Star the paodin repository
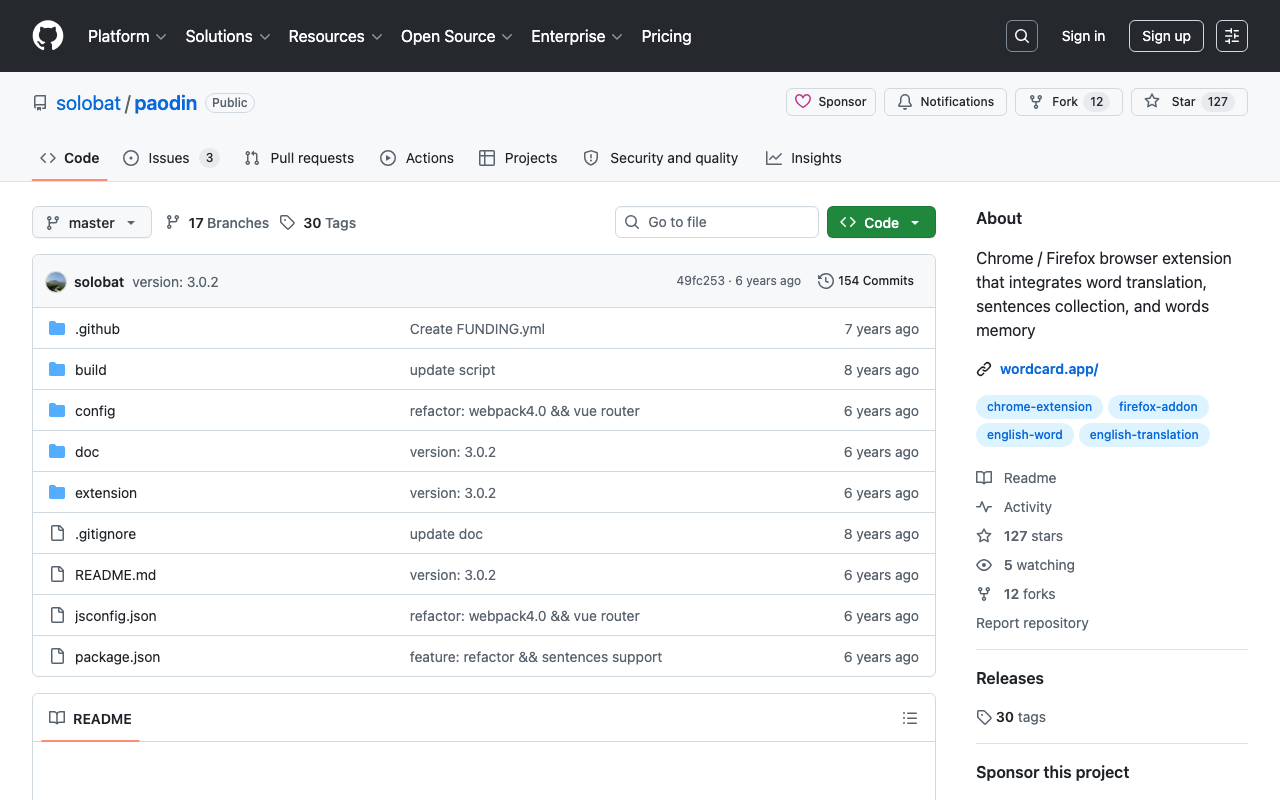Screen dimensions: 1280x800 pyautogui.click(x=1189, y=102)
